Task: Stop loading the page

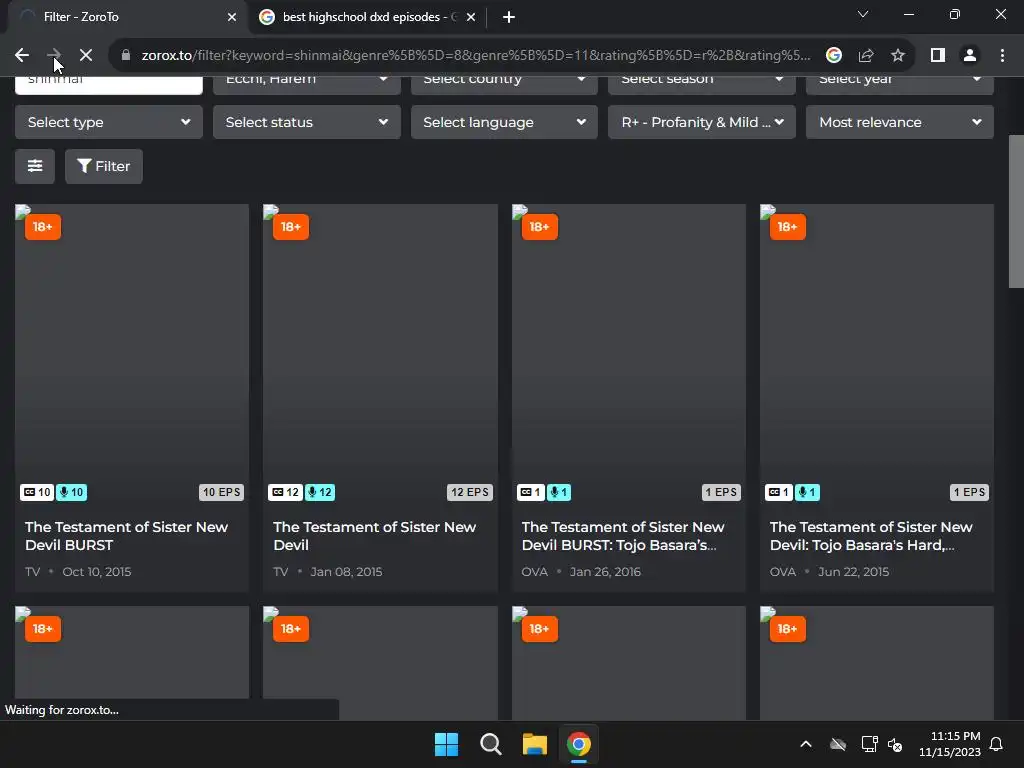Action: click(x=86, y=56)
